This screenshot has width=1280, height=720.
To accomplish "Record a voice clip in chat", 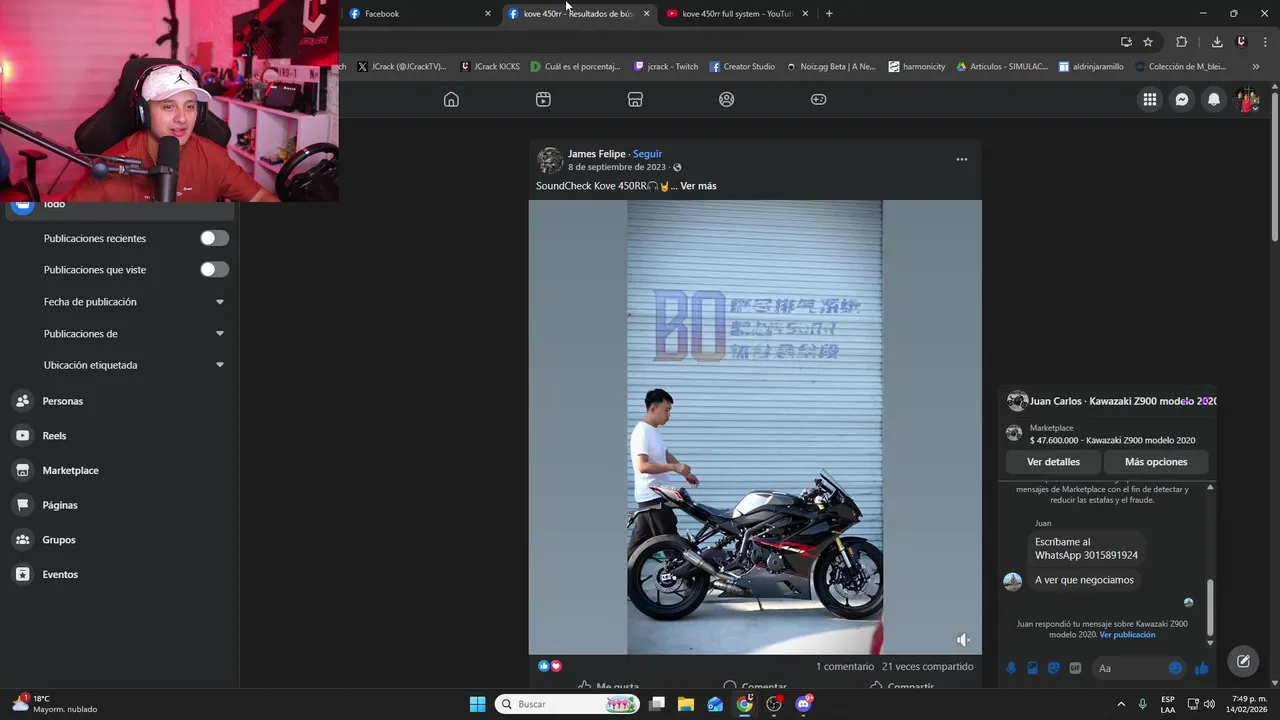I will coord(1011,668).
